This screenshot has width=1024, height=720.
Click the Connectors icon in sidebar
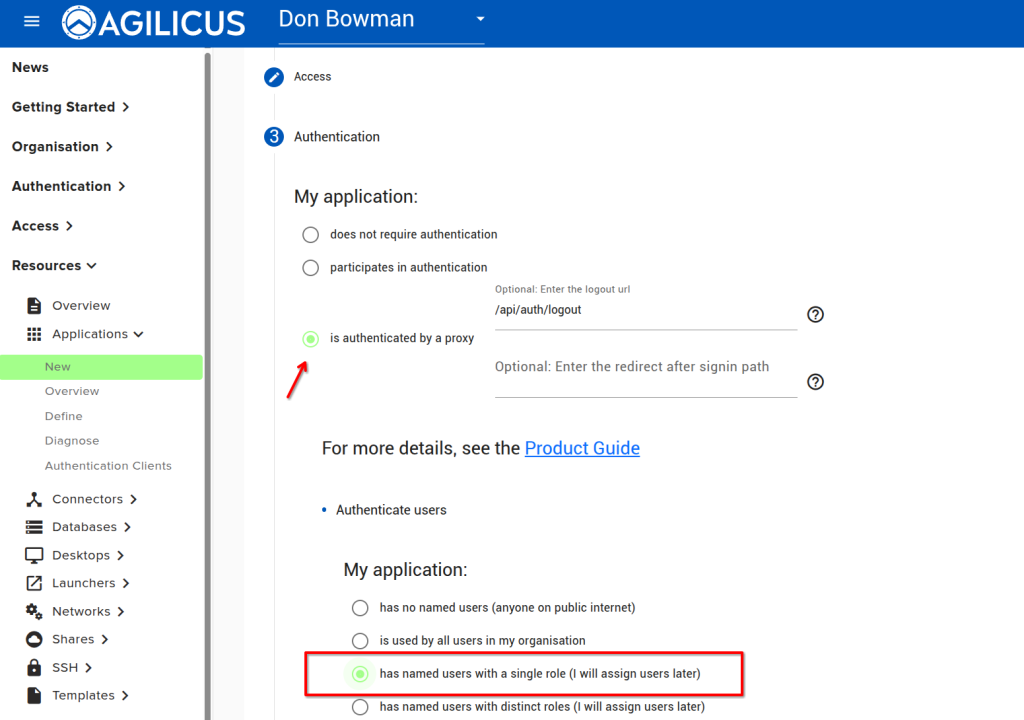click(34, 499)
